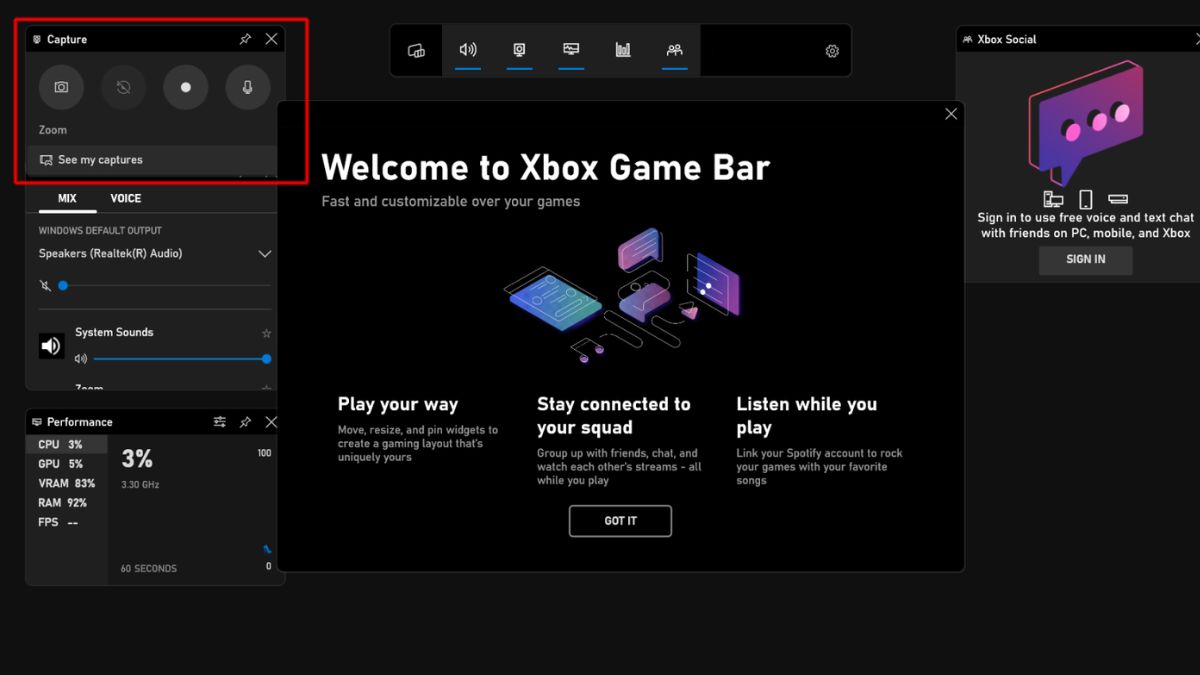This screenshot has height=675, width=1200.
Task: Click the WINDOWS DEFAULT OUTPUT label
Action: (x=100, y=229)
